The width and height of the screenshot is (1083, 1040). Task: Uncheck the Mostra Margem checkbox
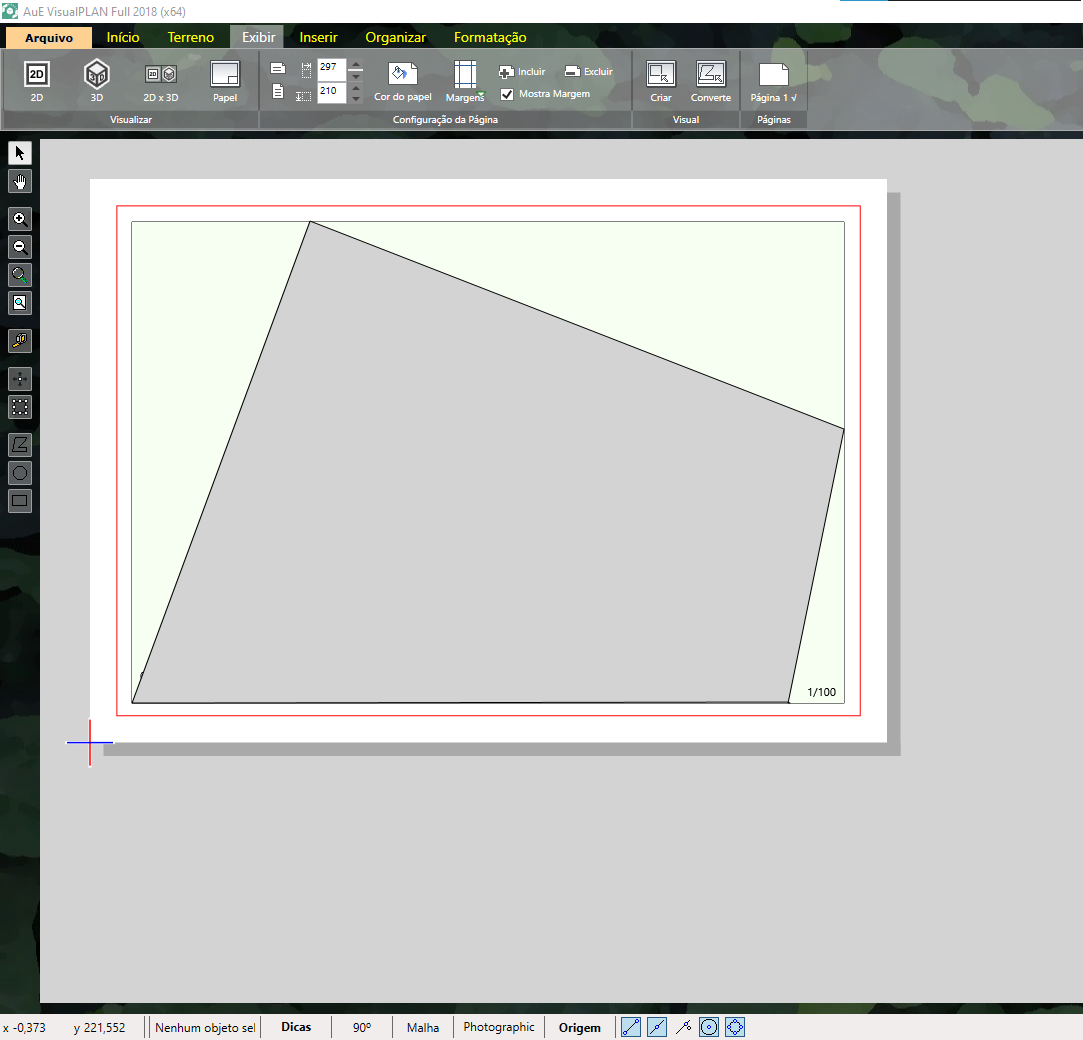pyautogui.click(x=507, y=94)
